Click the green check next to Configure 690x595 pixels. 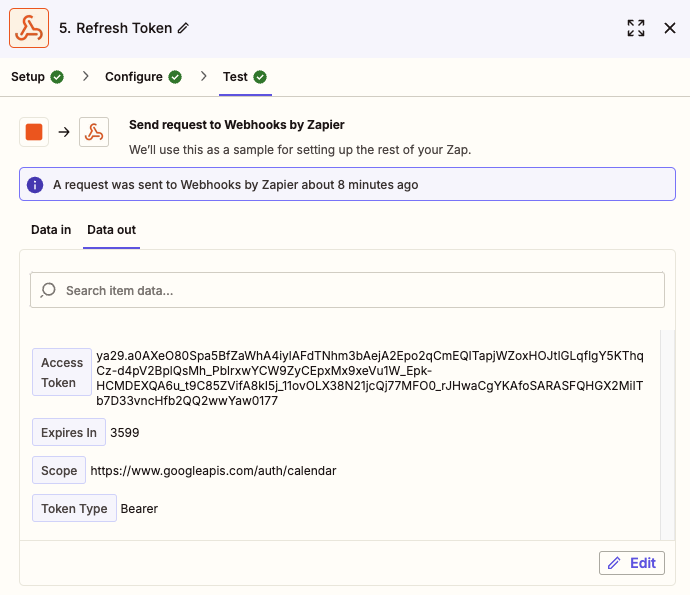pos(175,77)
